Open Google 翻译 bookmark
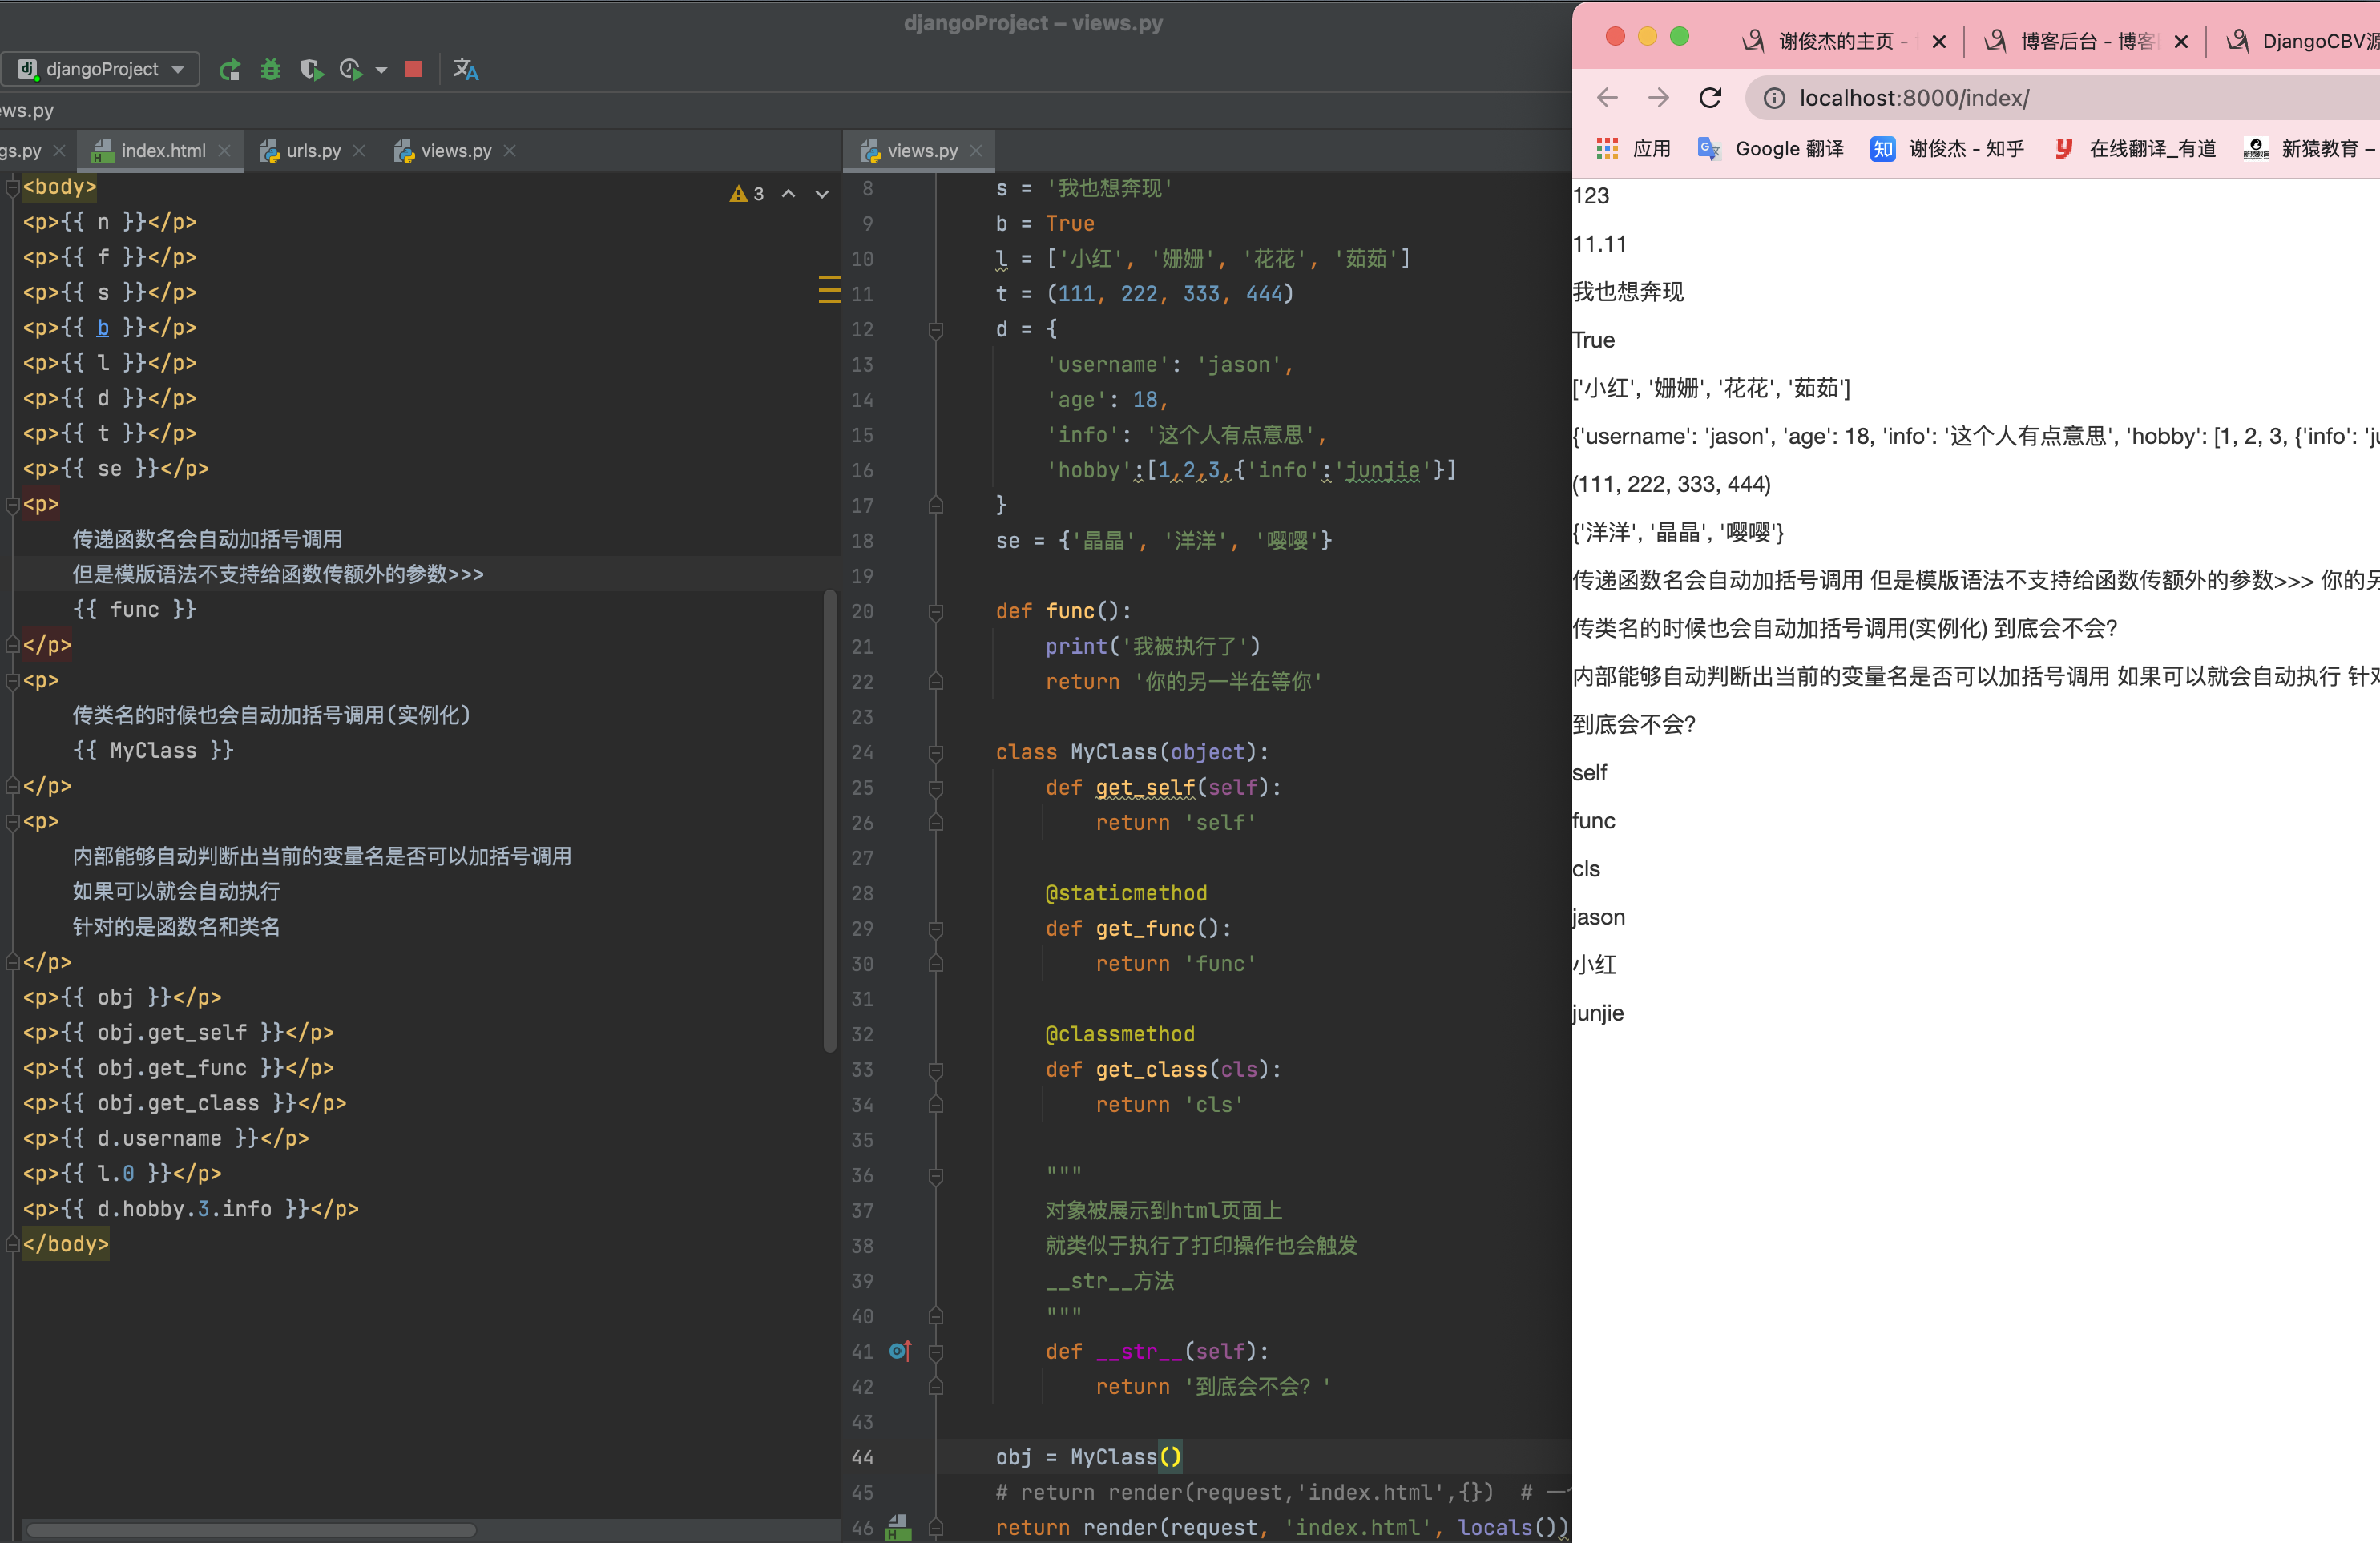The width and height of the screenshot is (2380, 1543). 1771,149
